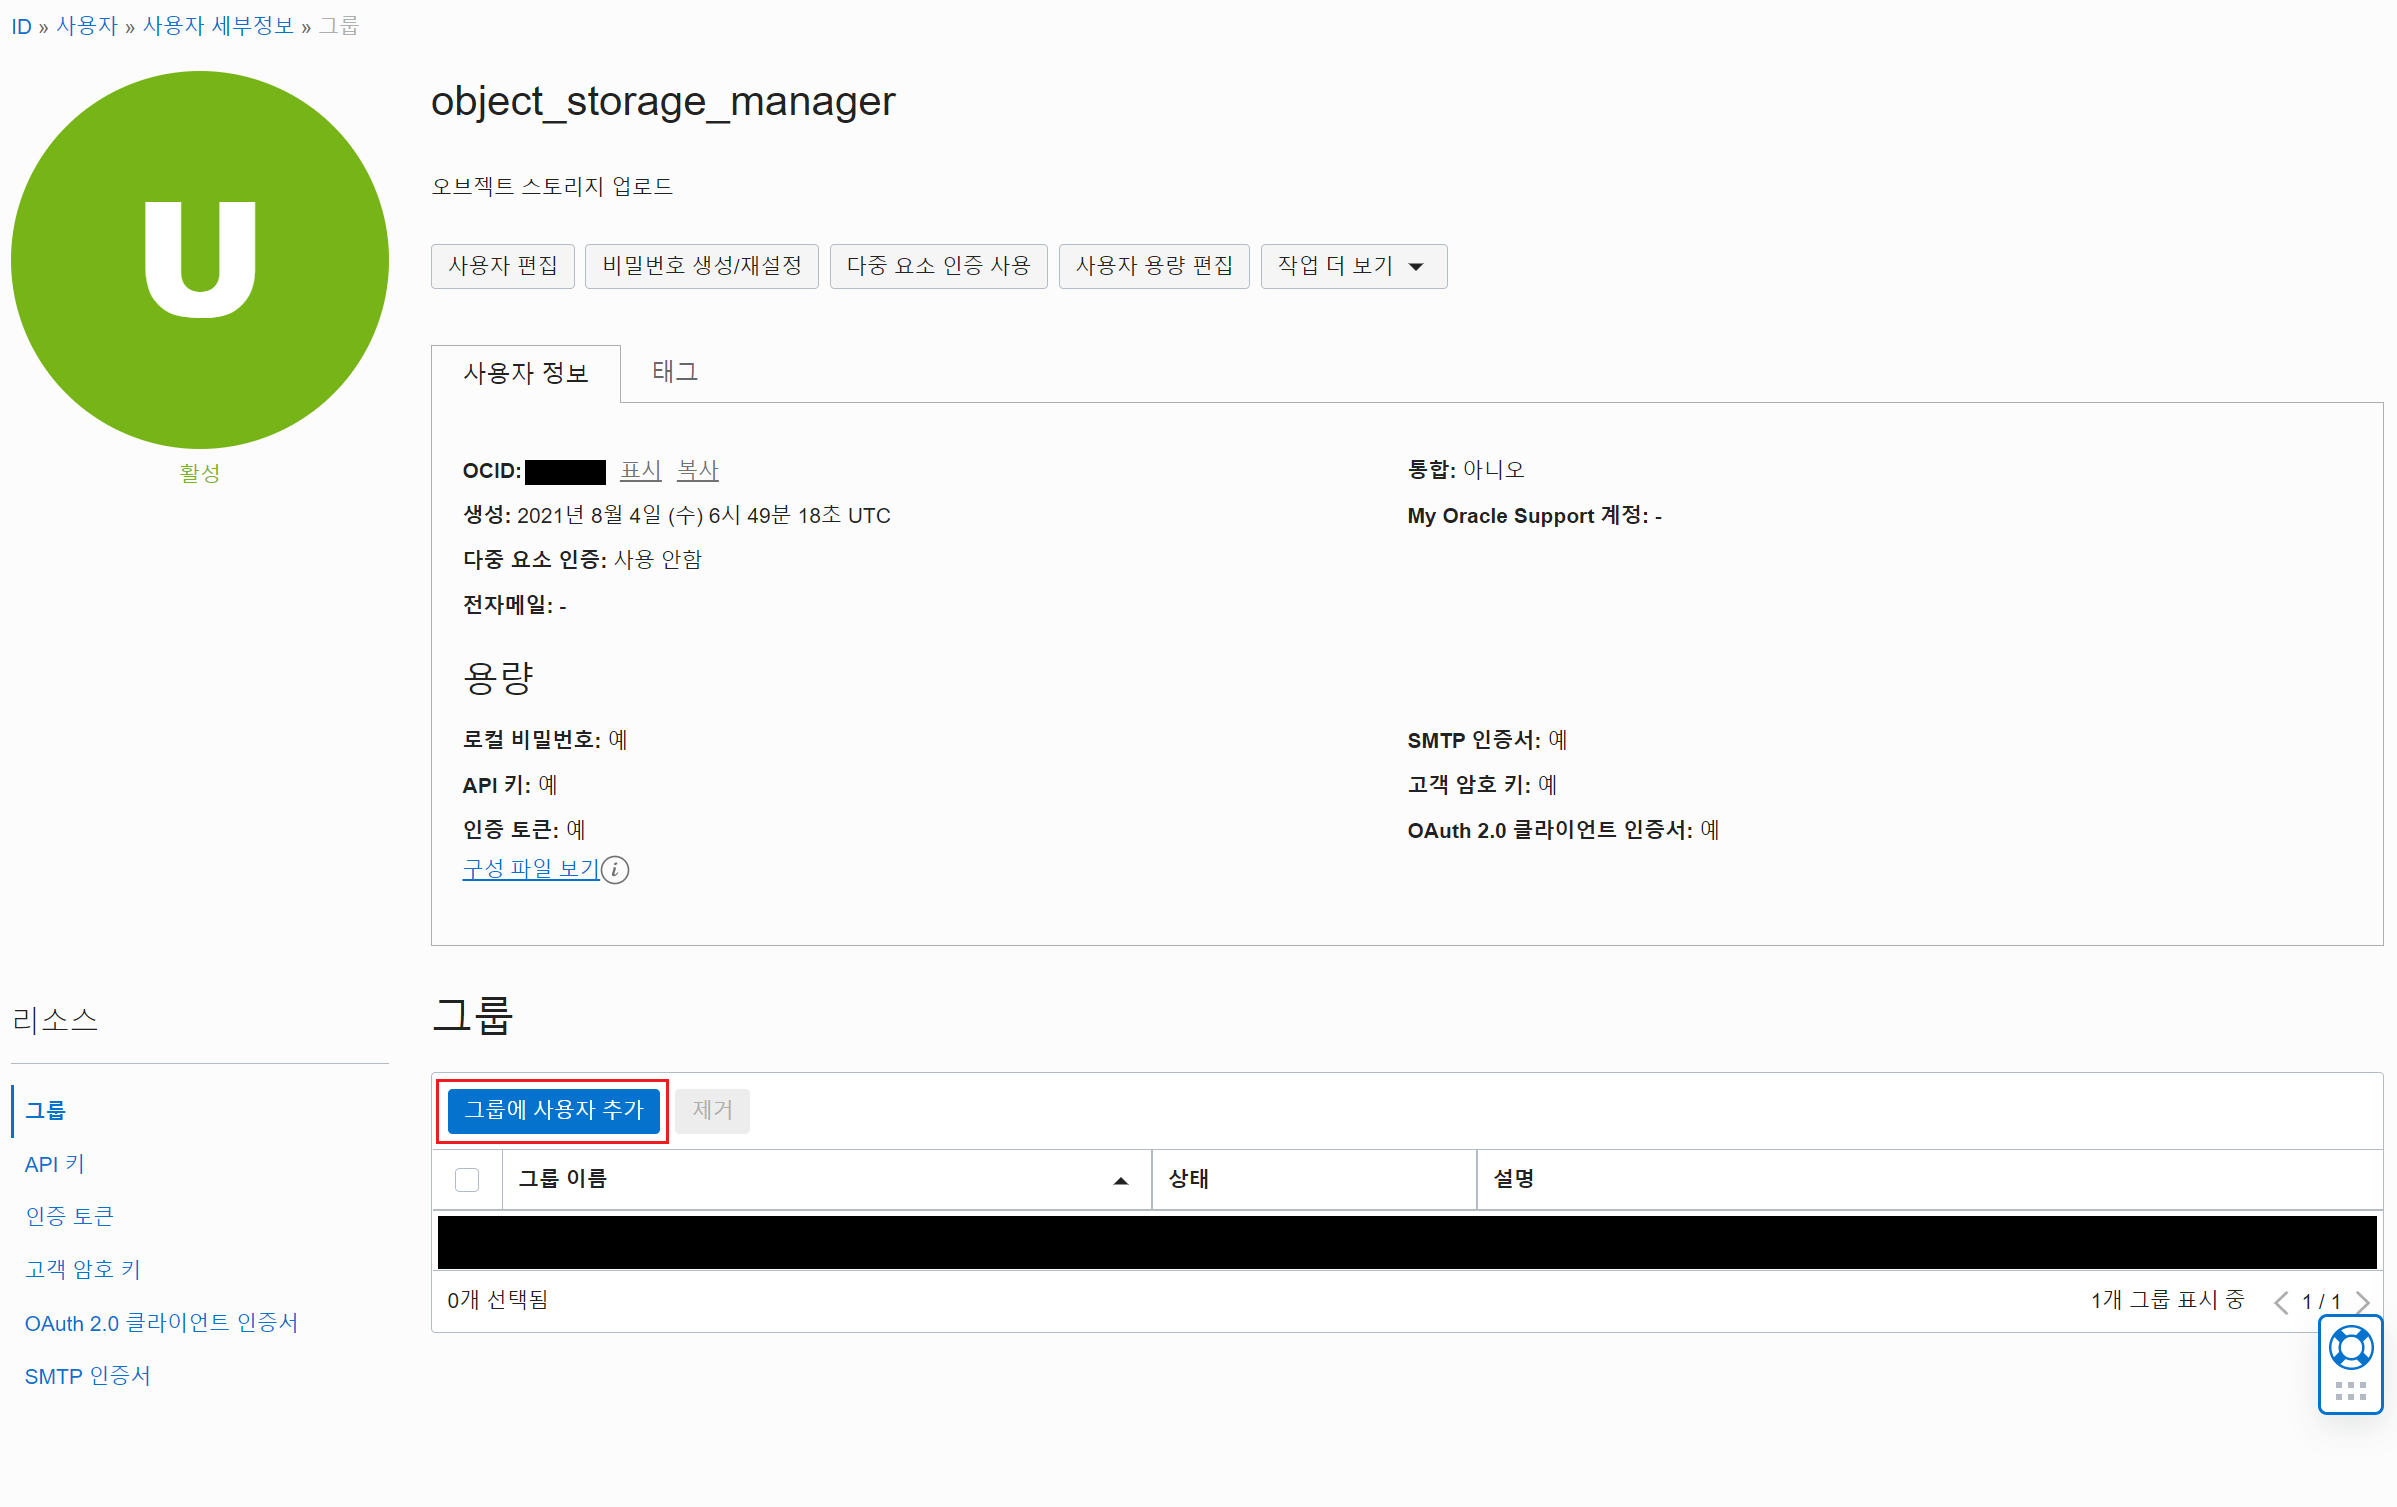Open the lifebuoy help widget
Viewport: 2397px width, 1507px height.
click(2350, 1348)
